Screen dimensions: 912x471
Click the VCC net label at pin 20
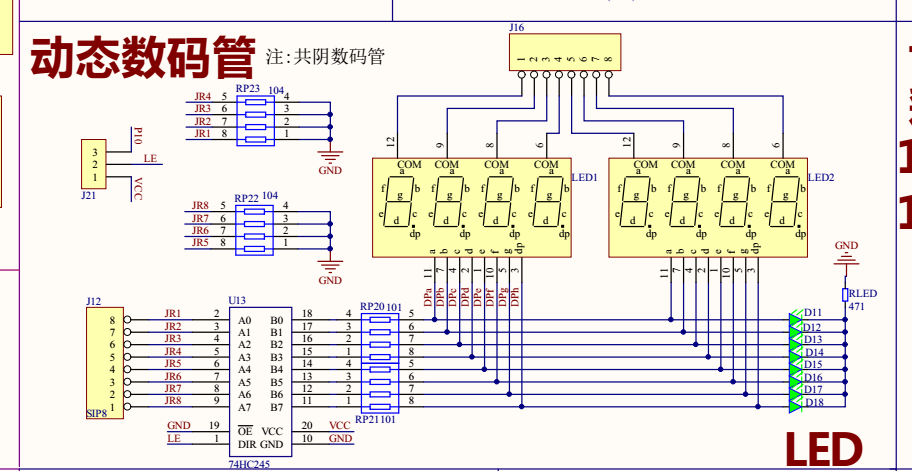pyautogui.click(x=340, y=426)
